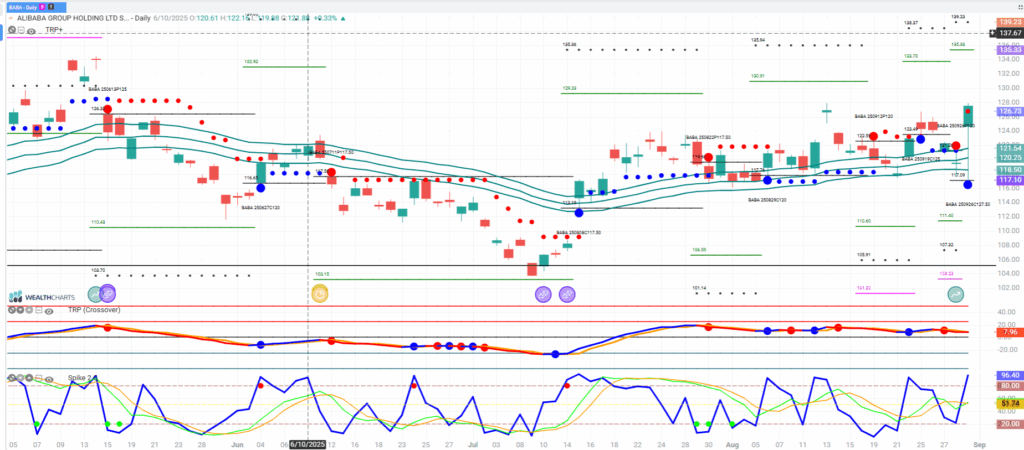Click the purple event icon near July 10
The image size is (1024, 450).
pos(543,295)
